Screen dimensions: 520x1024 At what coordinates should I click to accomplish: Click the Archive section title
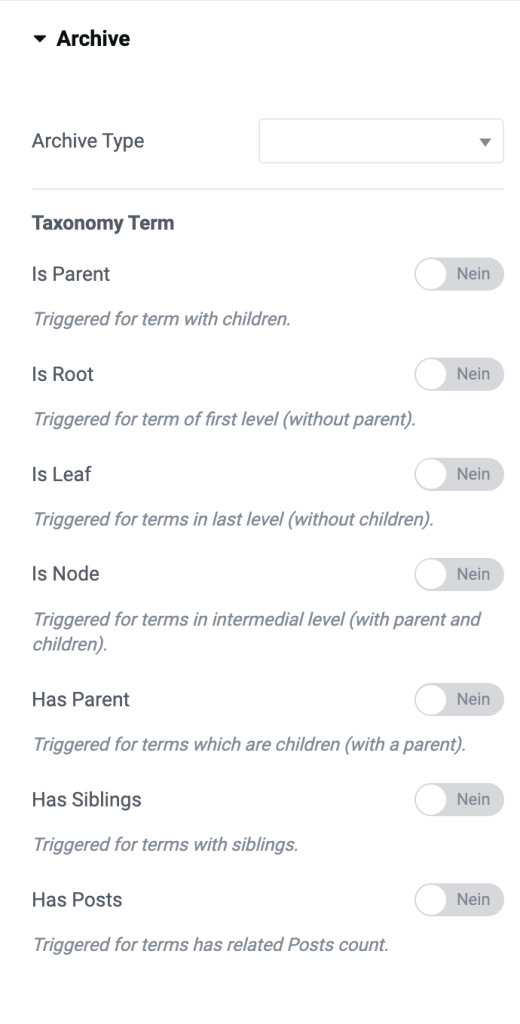point(93,39)
